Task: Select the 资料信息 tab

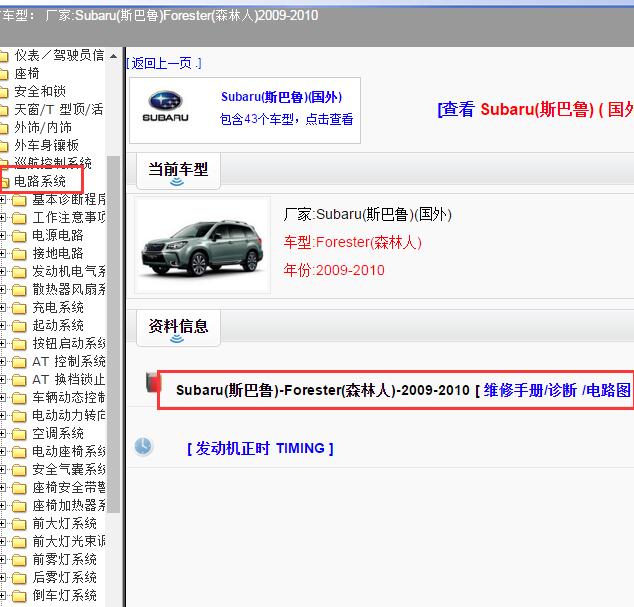Action: point(178,326)
